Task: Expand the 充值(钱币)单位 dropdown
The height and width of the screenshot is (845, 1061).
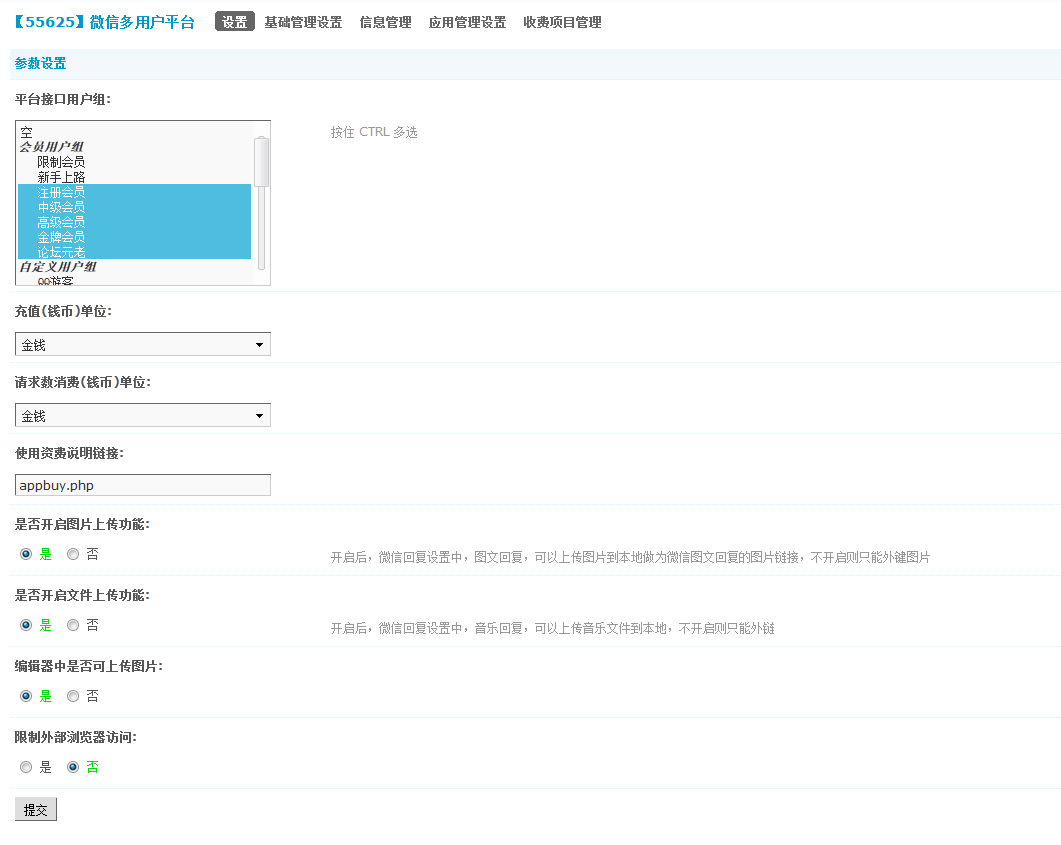Action: (143, 345)
